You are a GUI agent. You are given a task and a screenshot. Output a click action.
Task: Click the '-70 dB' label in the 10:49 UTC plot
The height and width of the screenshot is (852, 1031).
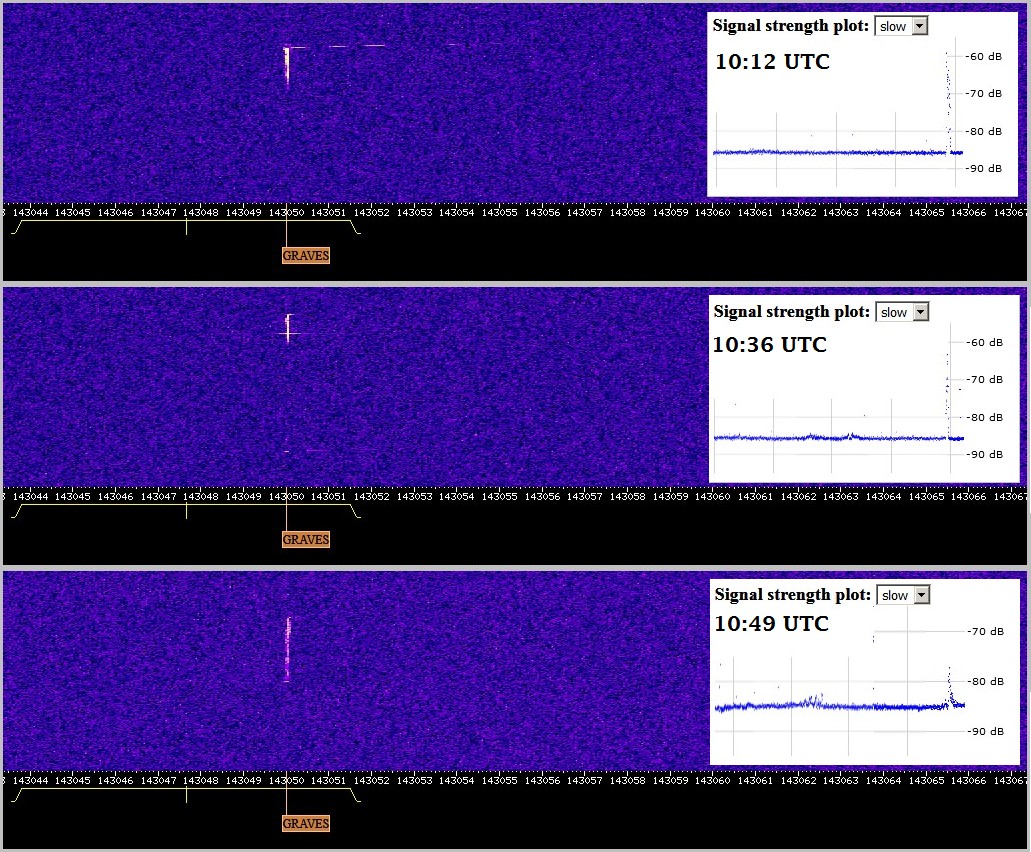(x=985, y=632)
